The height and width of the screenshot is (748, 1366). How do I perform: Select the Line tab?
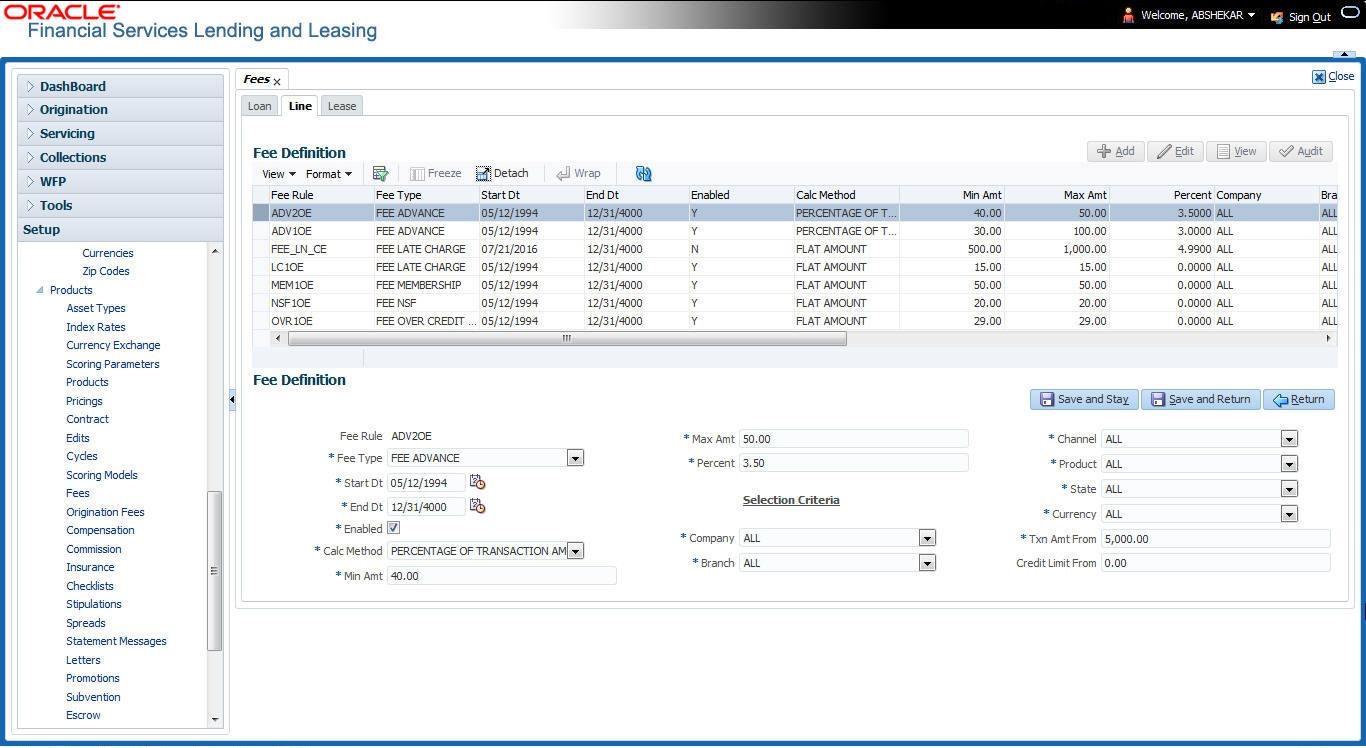click(x=300, y=106)
